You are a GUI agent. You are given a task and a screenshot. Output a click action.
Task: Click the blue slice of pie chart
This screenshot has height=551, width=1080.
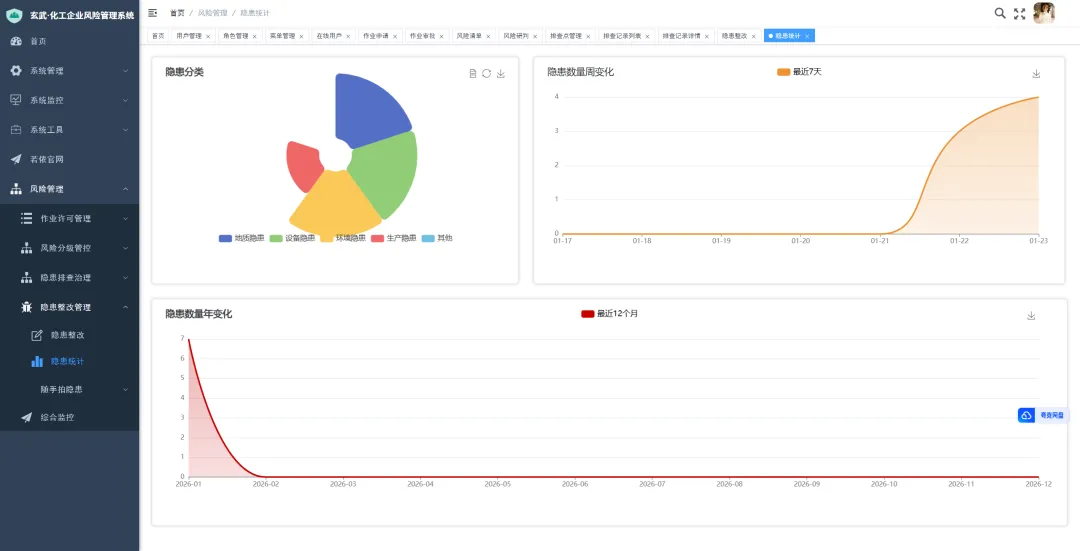[x=370, y=108]
